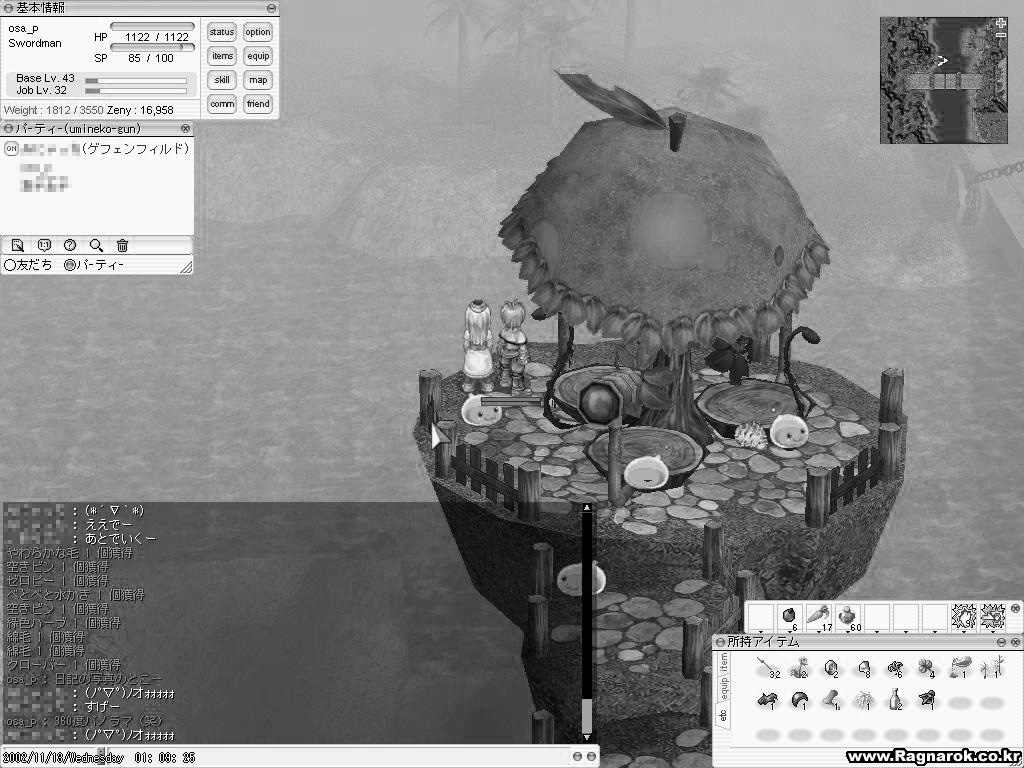The image size is (1024, 768).
Task: Click the equip button in 基本情報
Action: 258,56
